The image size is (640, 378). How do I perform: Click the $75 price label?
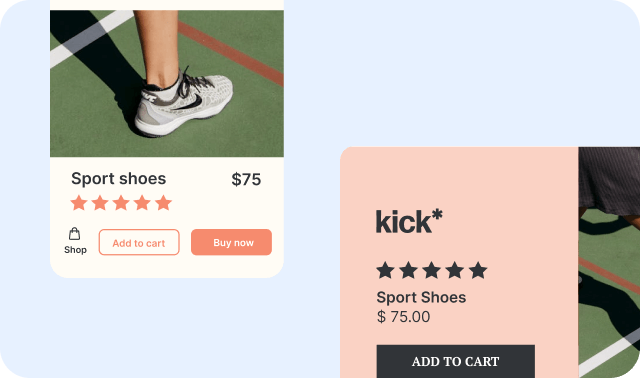246,179
